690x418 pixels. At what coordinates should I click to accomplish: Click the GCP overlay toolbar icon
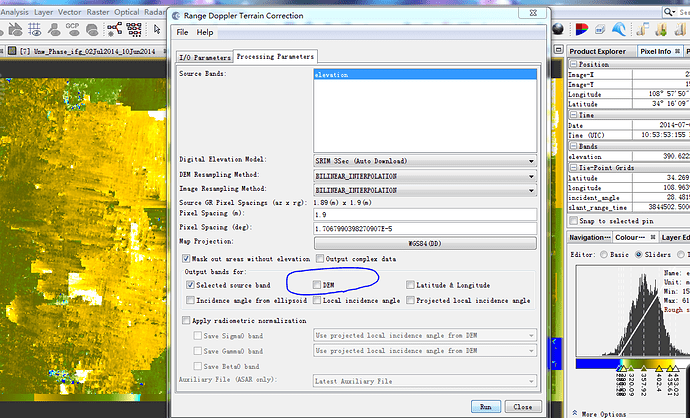coord(72,29)
